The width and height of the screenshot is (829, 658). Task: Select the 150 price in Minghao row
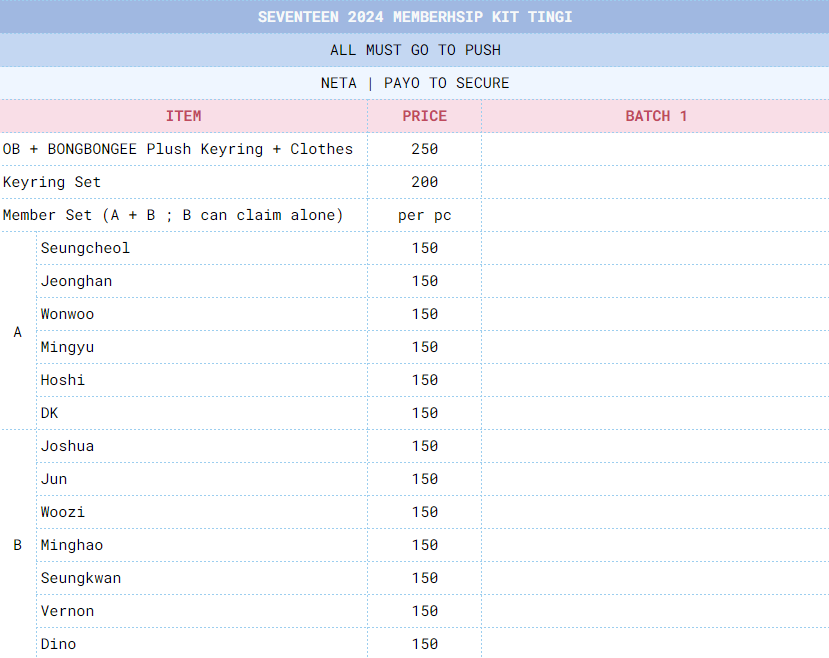pos(425,545)
